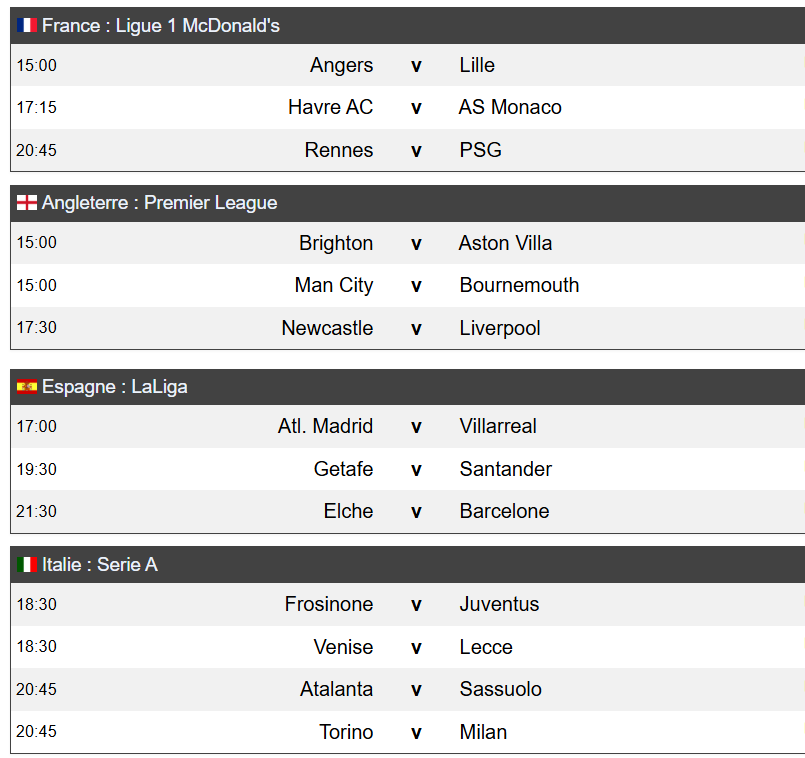Open the Getafe v Santander match
Image resolution: width=805 pixels, height=758 pixels.
408,469
